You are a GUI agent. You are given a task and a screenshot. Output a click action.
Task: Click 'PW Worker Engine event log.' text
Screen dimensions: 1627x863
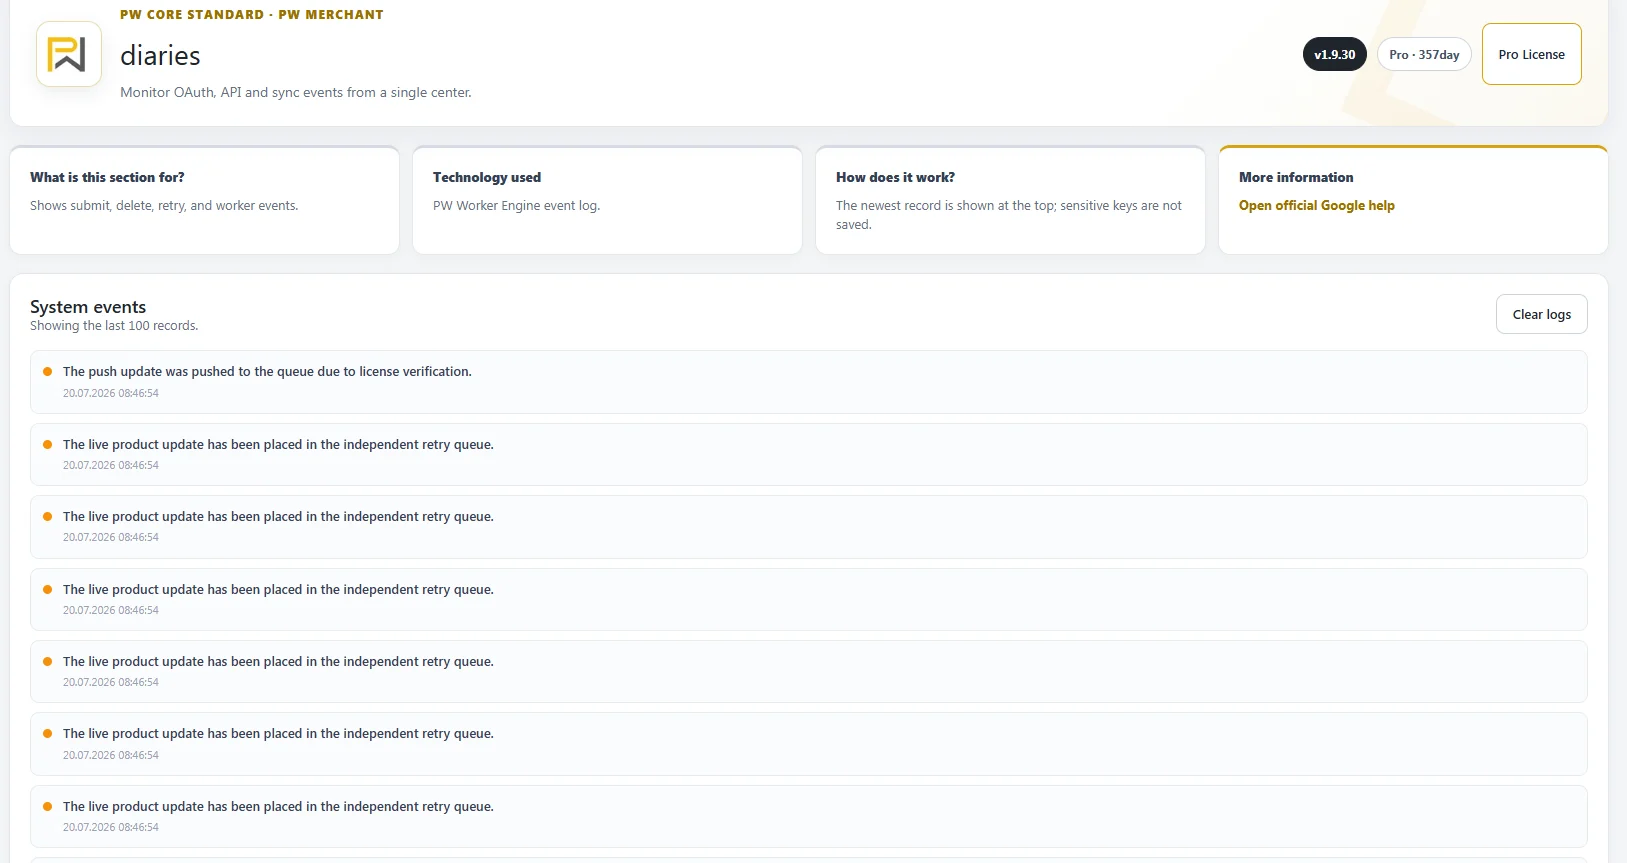tap(516, 205)
